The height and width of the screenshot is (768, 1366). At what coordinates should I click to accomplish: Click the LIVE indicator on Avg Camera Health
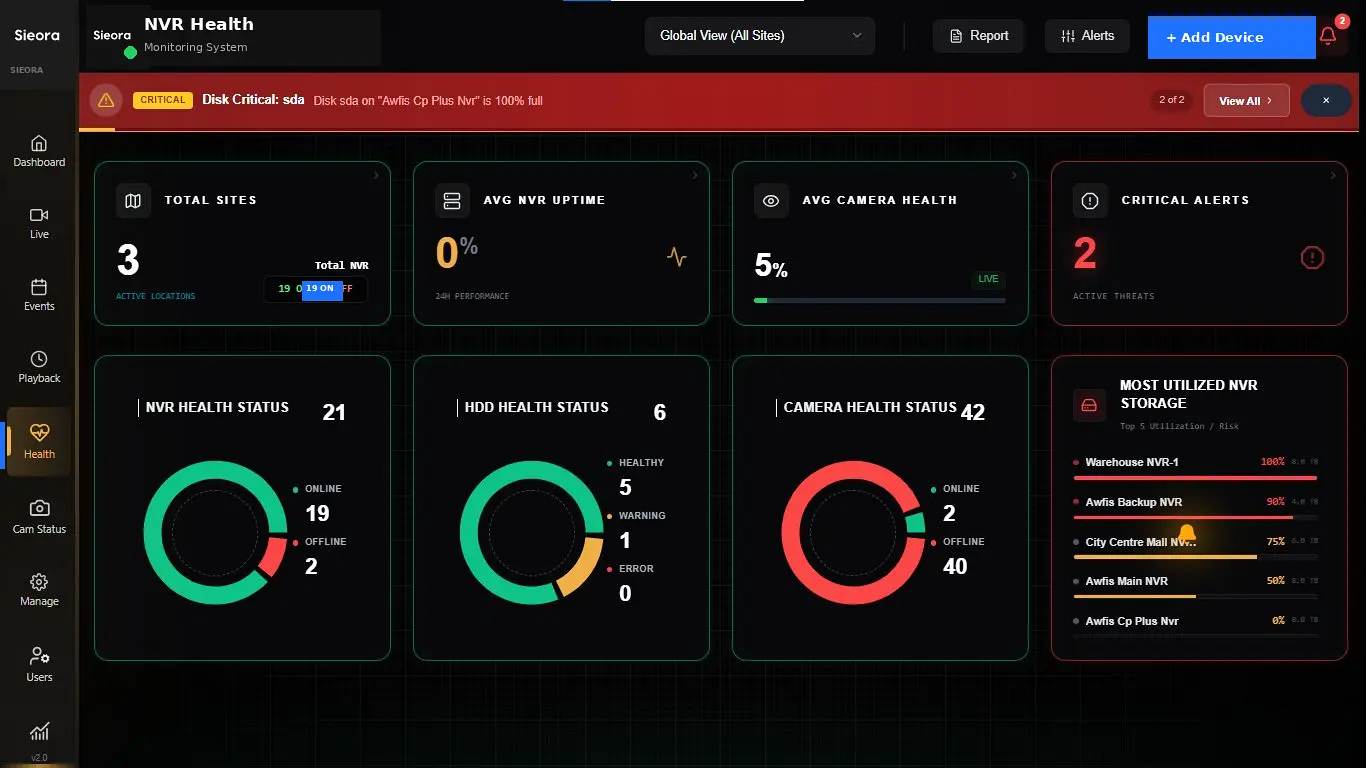click(988, 279)
